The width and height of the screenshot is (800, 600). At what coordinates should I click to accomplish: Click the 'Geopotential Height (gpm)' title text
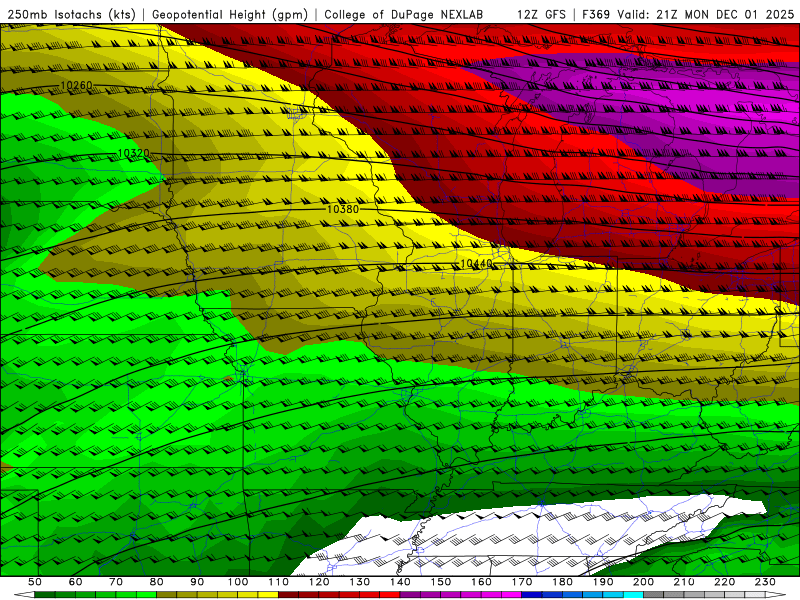coord(230,14)
